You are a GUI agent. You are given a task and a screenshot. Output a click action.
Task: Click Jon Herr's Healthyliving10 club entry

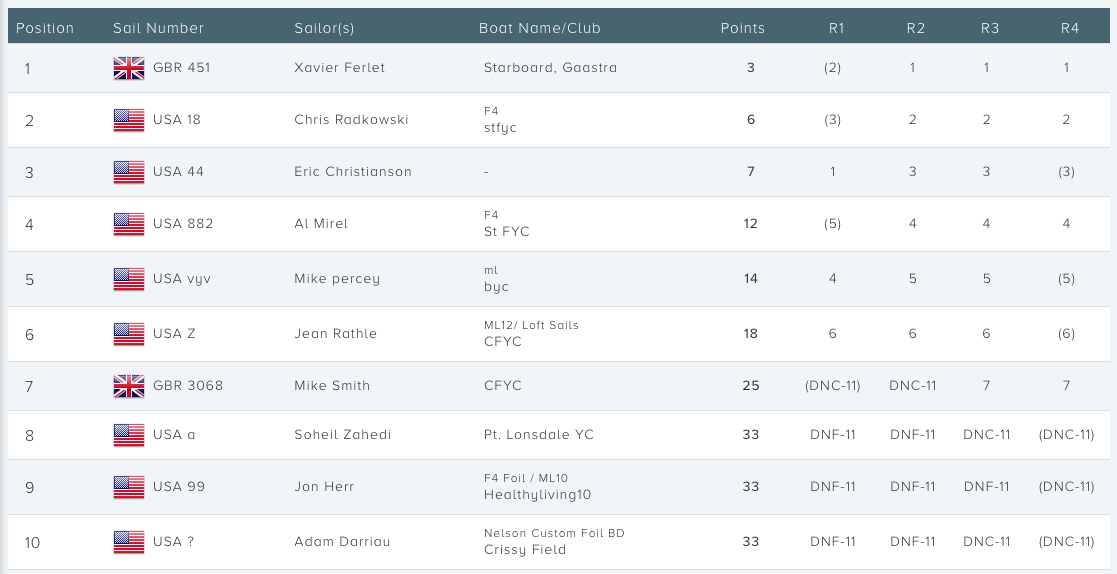pyautogui.click(x=537, y=495)
